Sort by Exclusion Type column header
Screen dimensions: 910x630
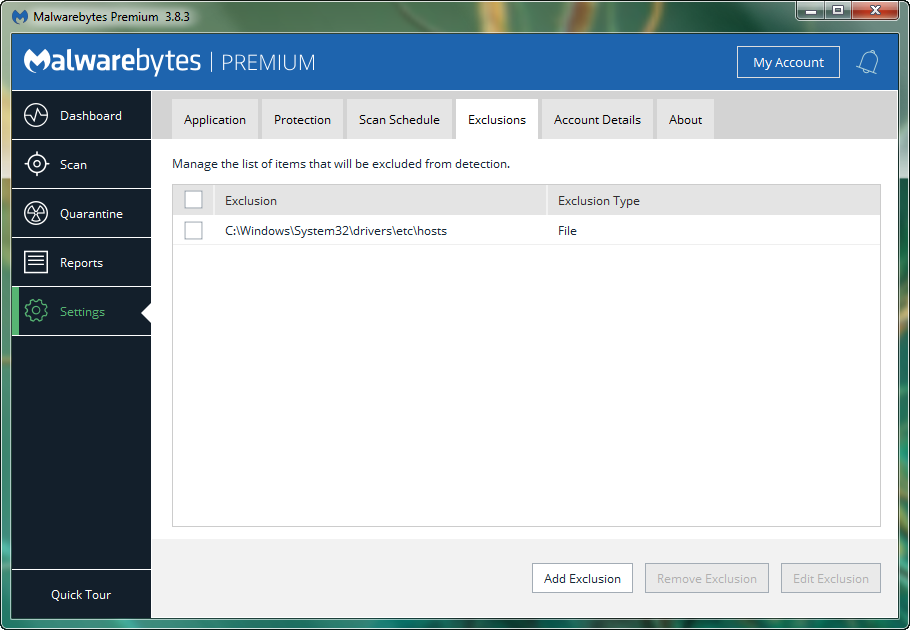714,200
